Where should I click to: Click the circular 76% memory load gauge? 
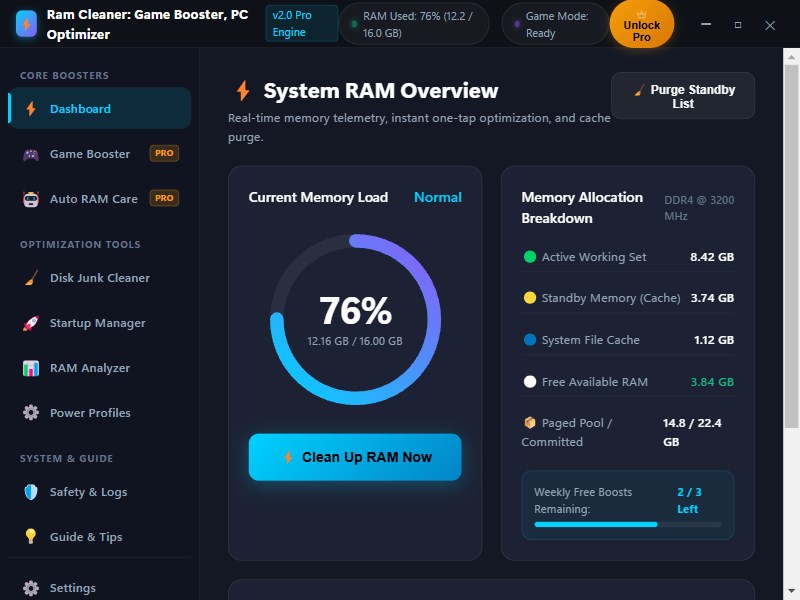click(x=355, y=319)
